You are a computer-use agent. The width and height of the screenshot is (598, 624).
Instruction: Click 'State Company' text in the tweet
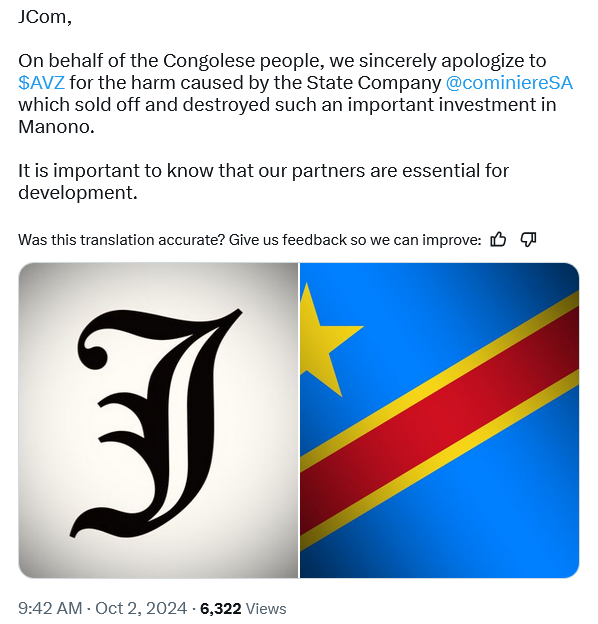374,83
